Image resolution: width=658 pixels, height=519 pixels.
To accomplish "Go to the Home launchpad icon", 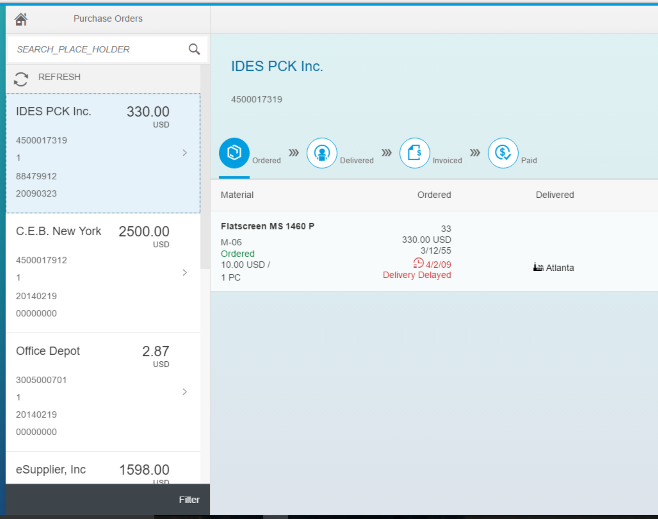I will click(21, 19).
